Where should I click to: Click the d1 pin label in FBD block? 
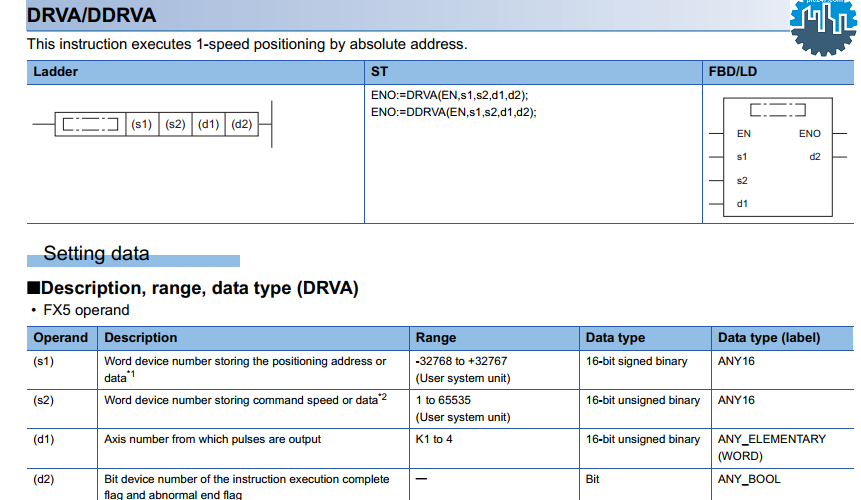[x=742, y=204]
